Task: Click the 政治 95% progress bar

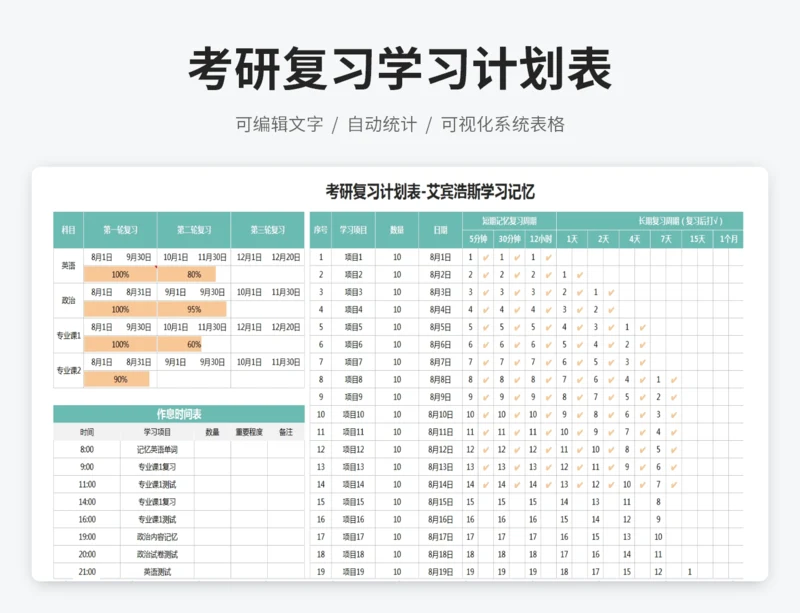Action: click(x=192, y=309)
